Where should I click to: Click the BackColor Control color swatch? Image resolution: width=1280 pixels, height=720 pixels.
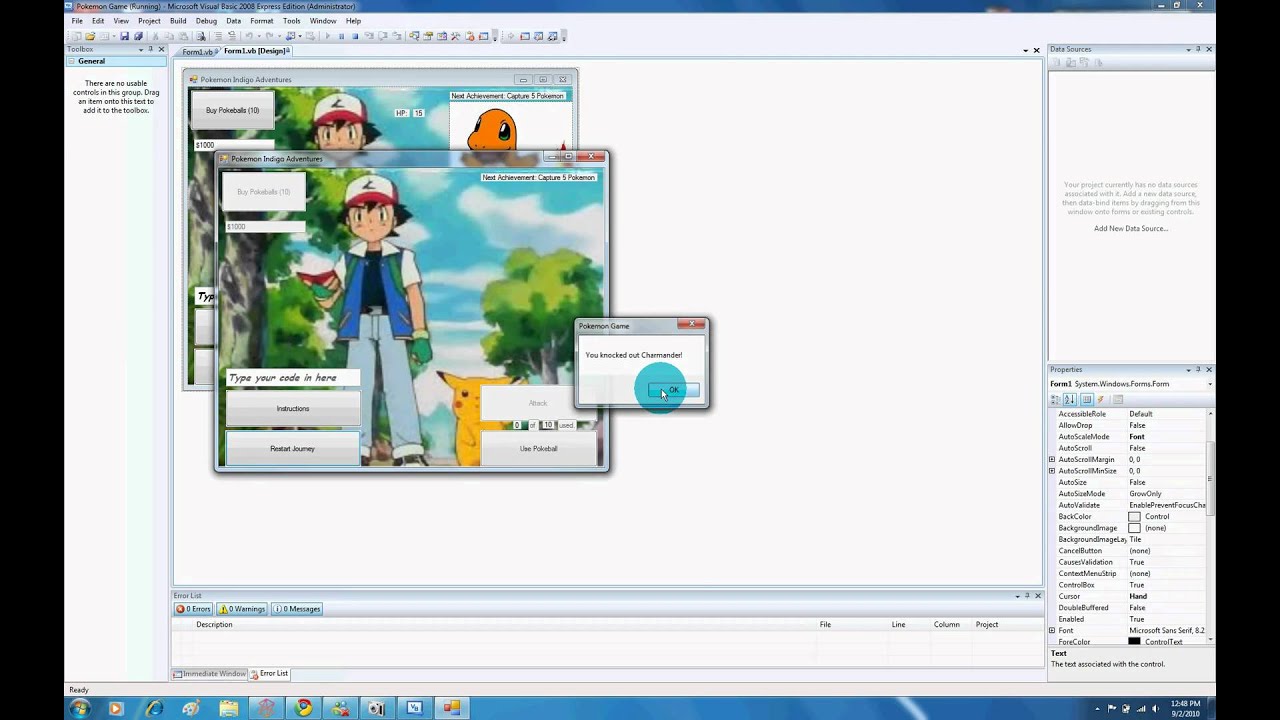[x=1134, y=517]
